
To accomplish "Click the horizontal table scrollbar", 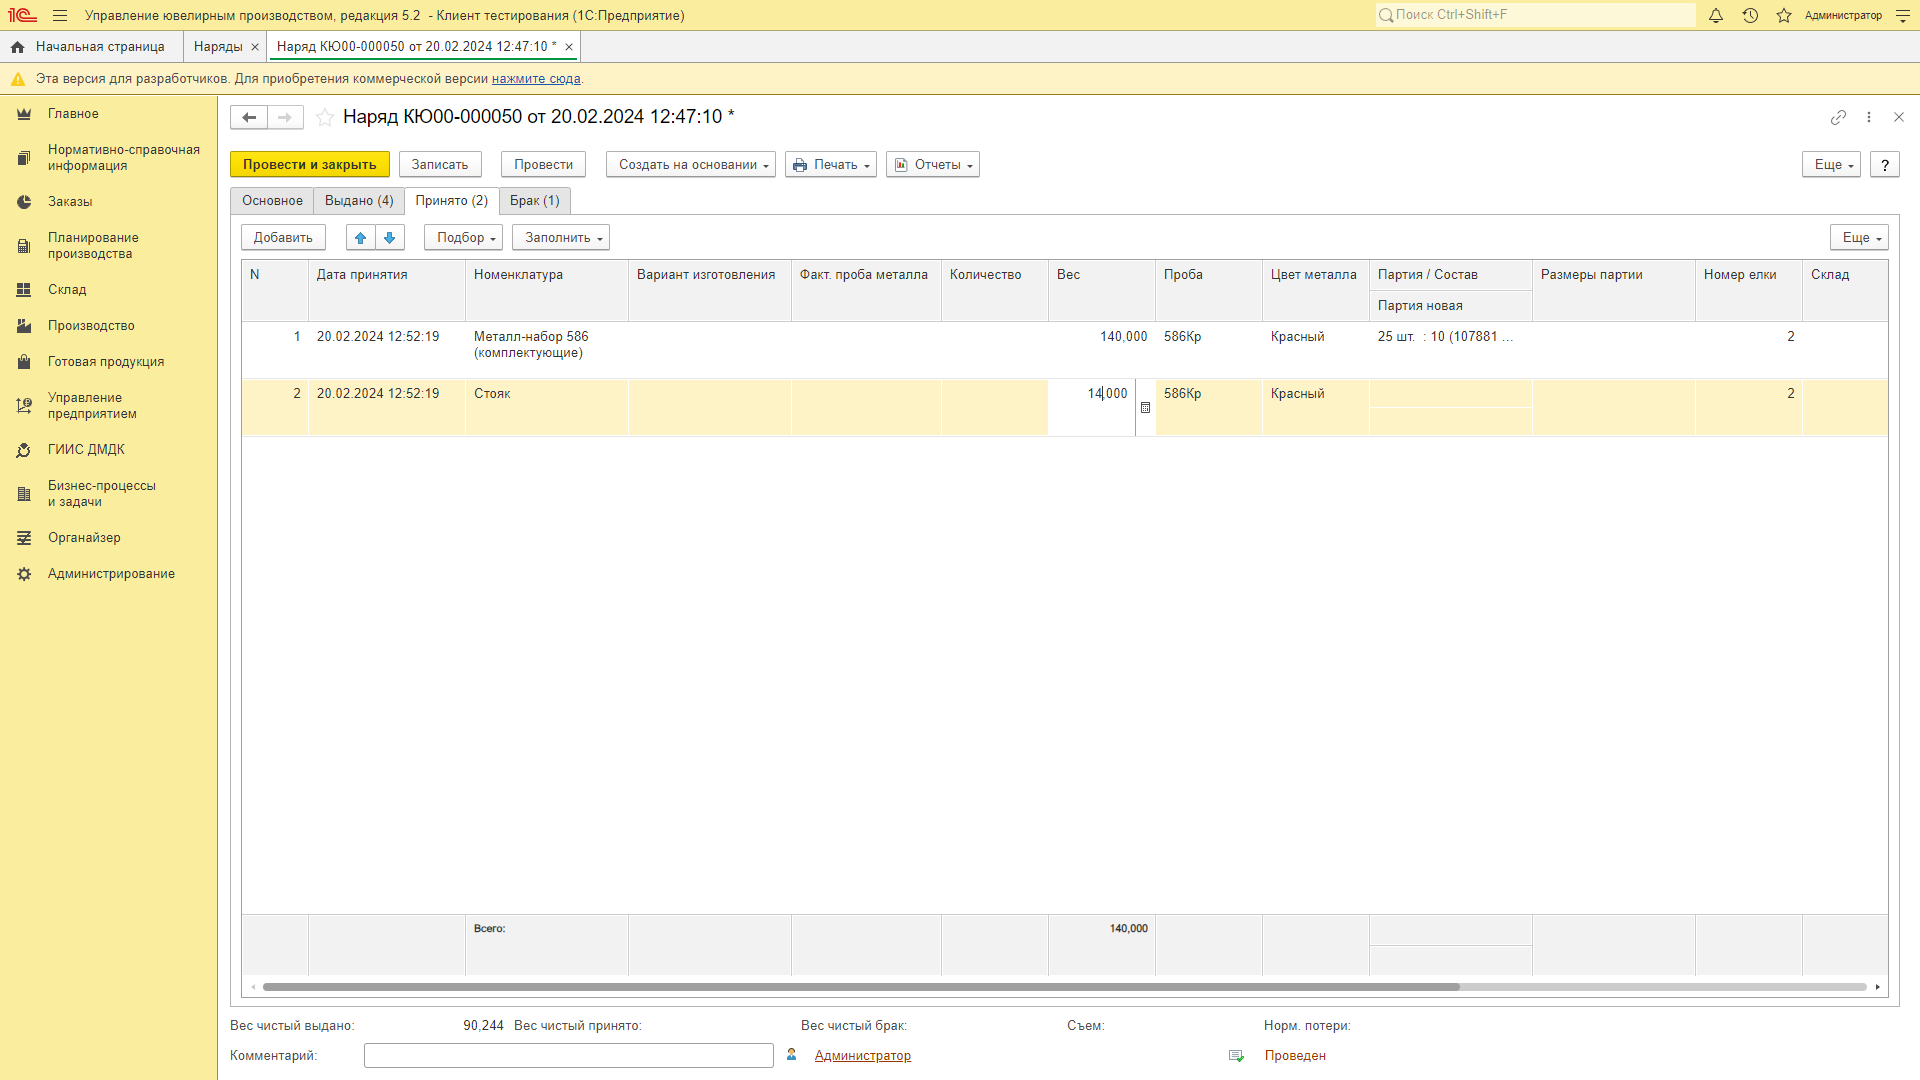I will pos(860,987).
